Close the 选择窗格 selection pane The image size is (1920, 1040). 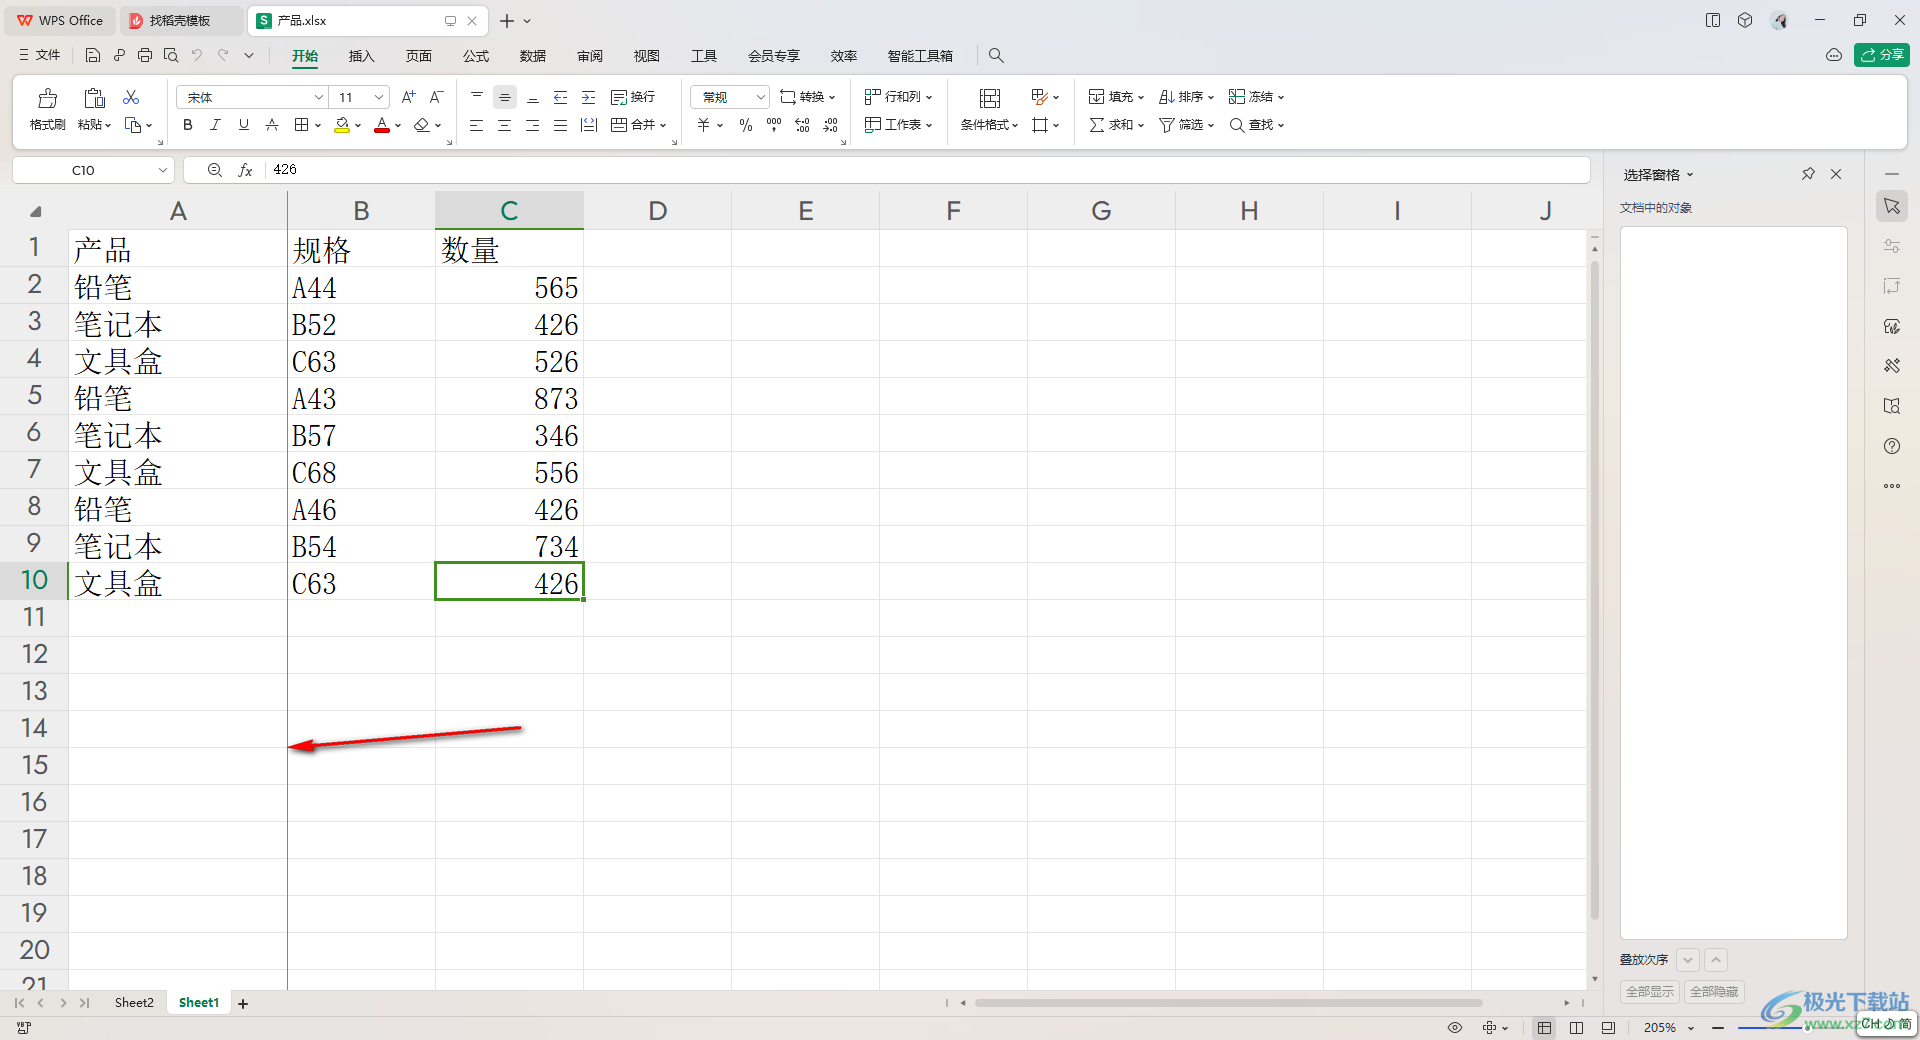[1836, 174]
